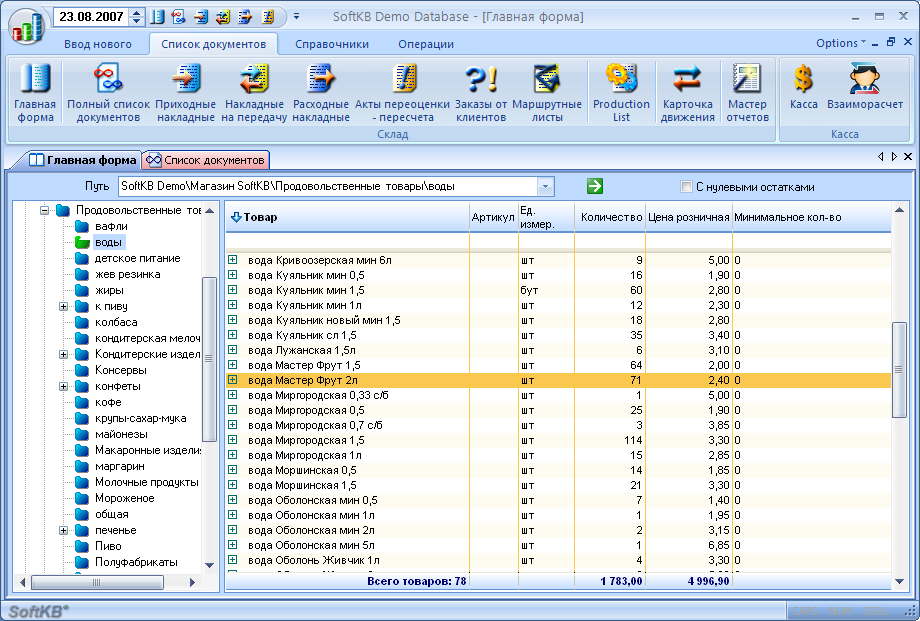Click the filter row under Товар header

click(347, 241)
